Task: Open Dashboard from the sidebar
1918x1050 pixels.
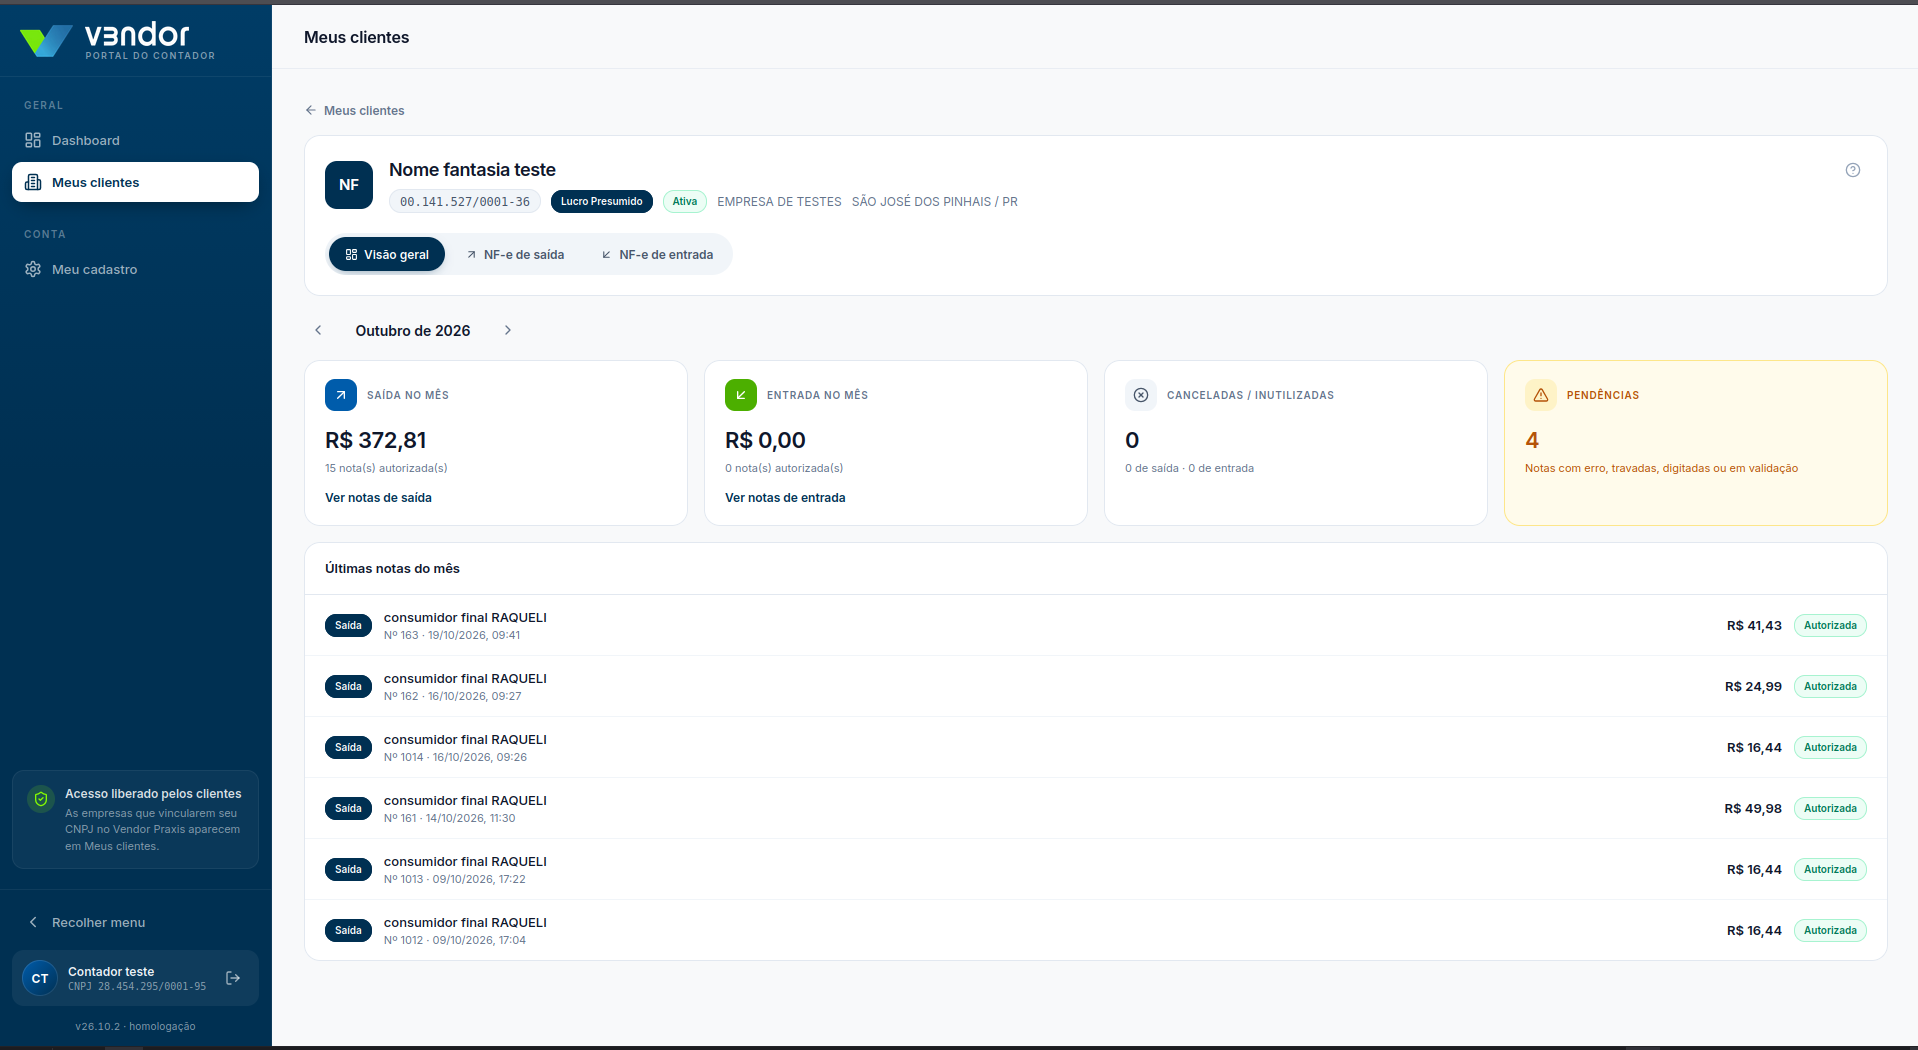Action: click(x=135, y=140)
